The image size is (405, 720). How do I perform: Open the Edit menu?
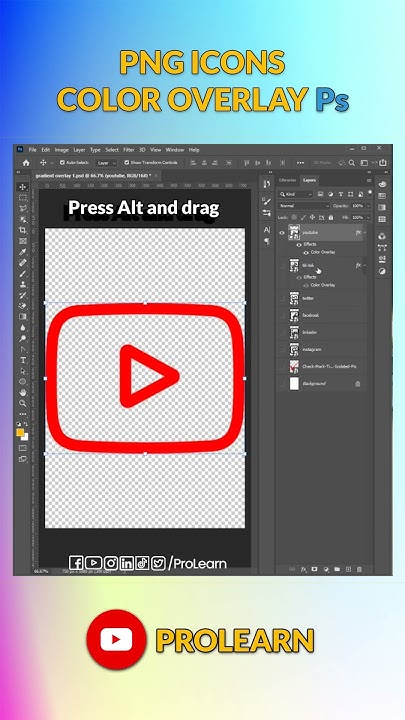pos(46,150)
